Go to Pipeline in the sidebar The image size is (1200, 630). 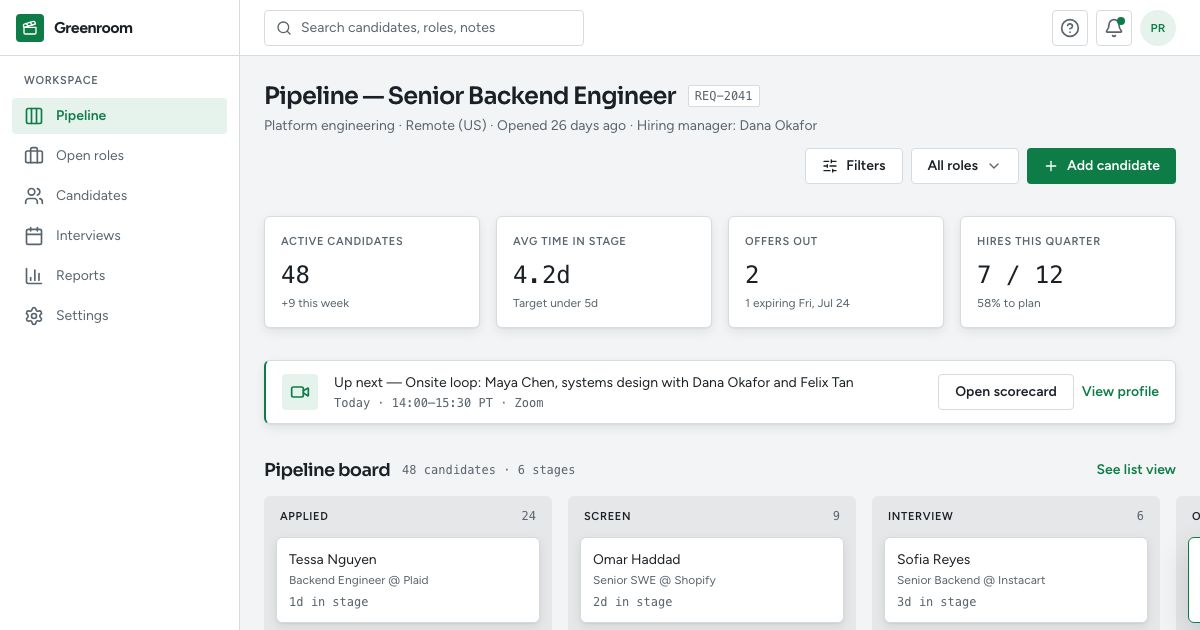(x=120, y=116)
